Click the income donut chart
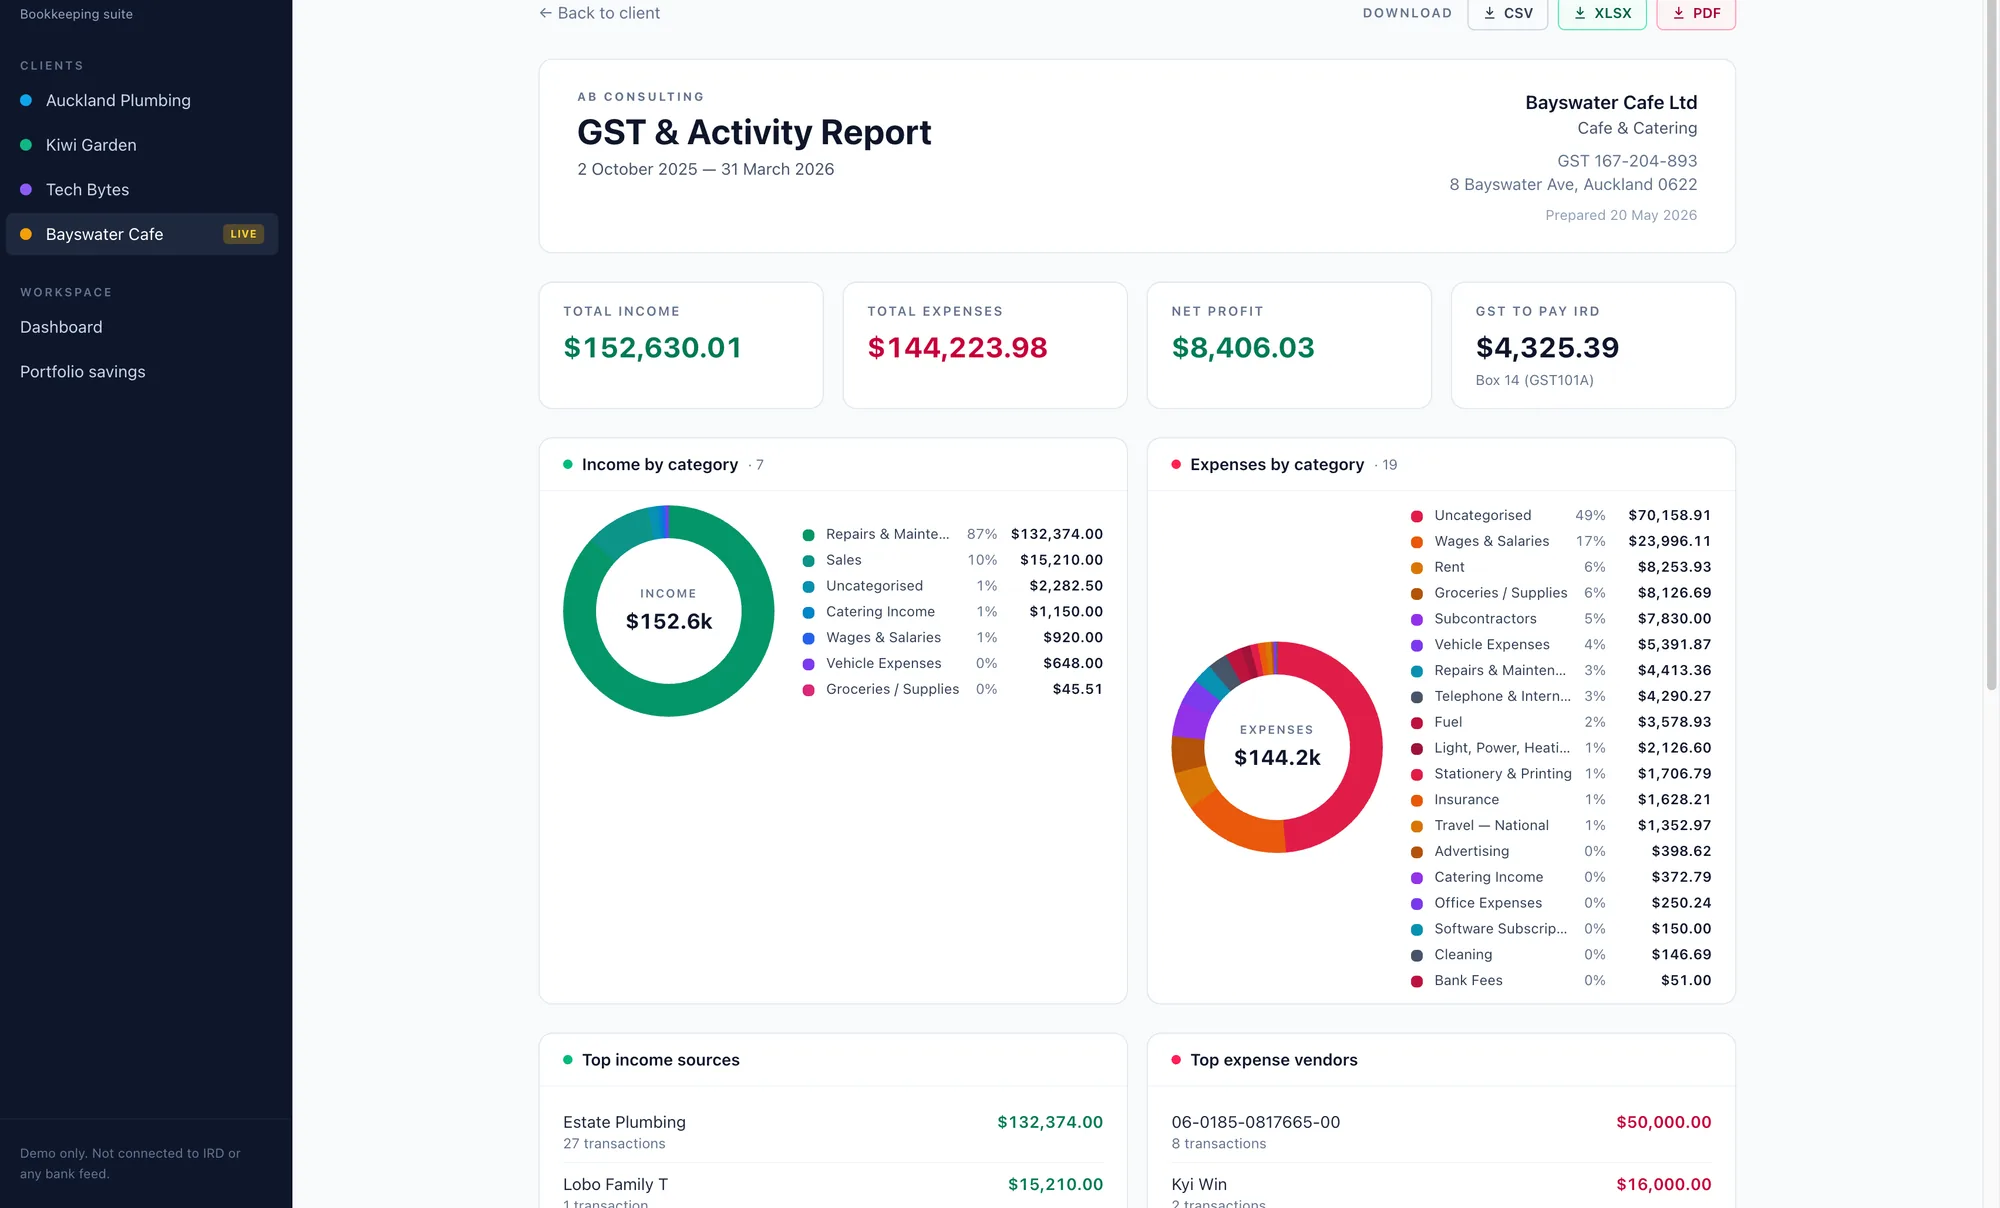This screenshot has width=2000, height=1208. (x=669, y=611)
